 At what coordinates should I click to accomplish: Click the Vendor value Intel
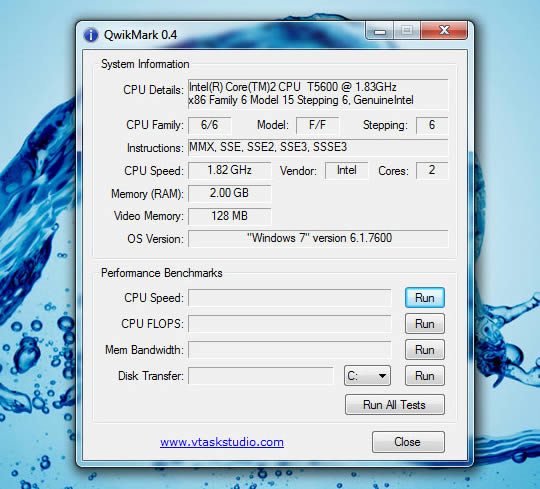347,170
